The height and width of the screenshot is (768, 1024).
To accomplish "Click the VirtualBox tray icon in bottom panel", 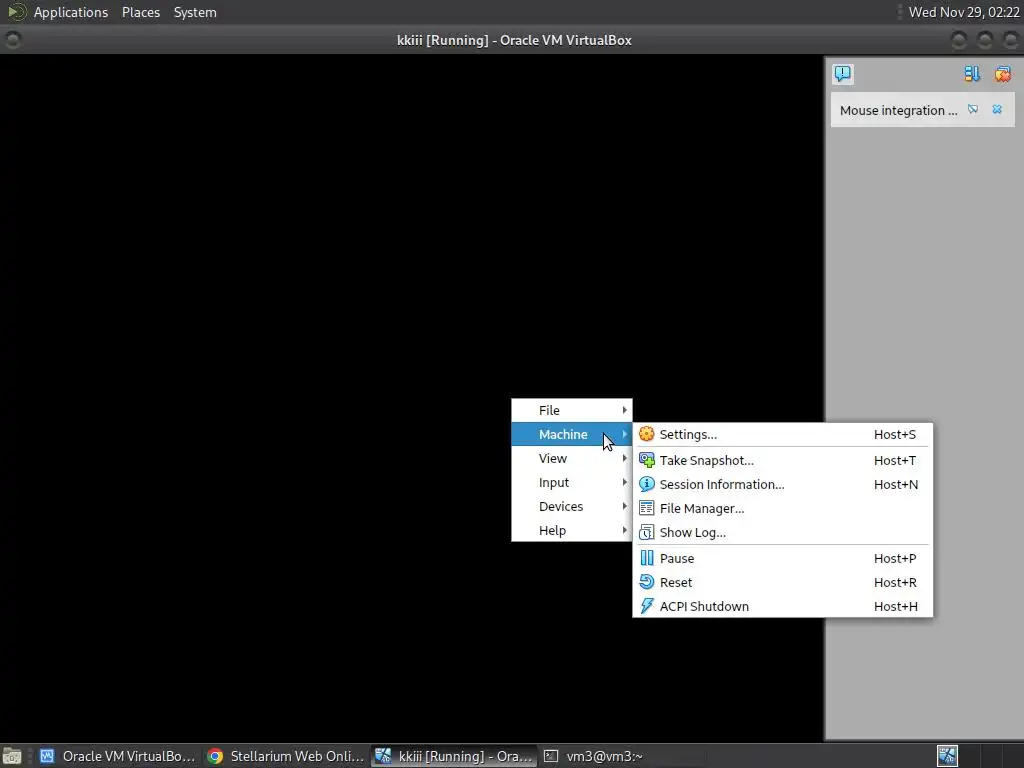I will tap(948, 756).
